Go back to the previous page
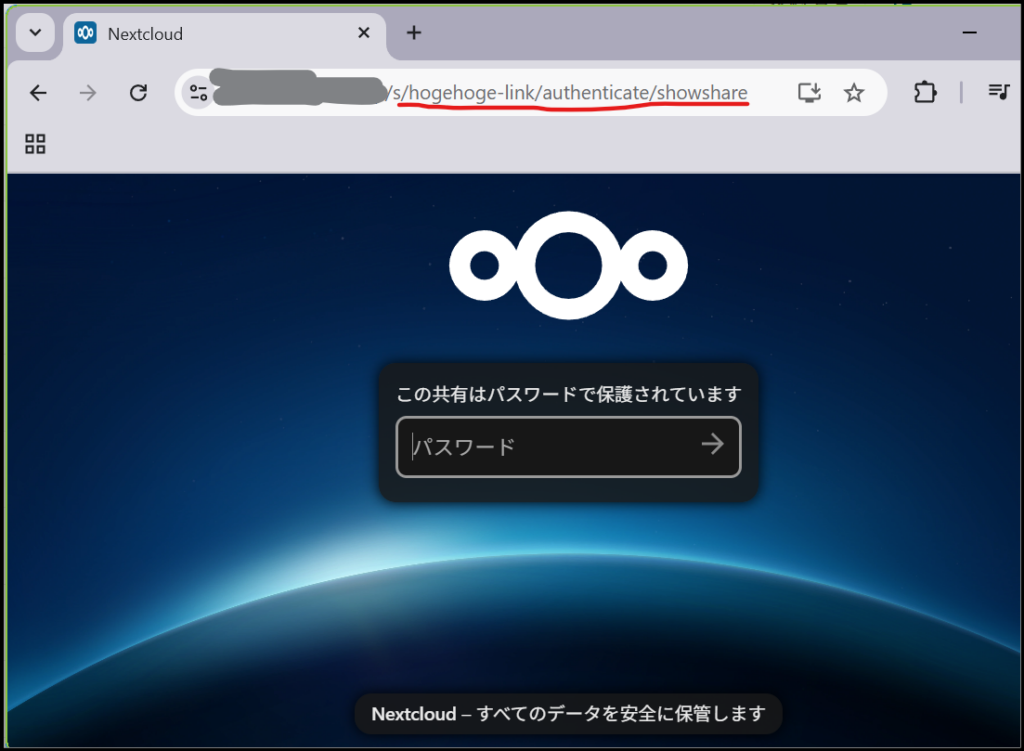Viewport: 1024px width, 751px height. [x=38, y=93]
